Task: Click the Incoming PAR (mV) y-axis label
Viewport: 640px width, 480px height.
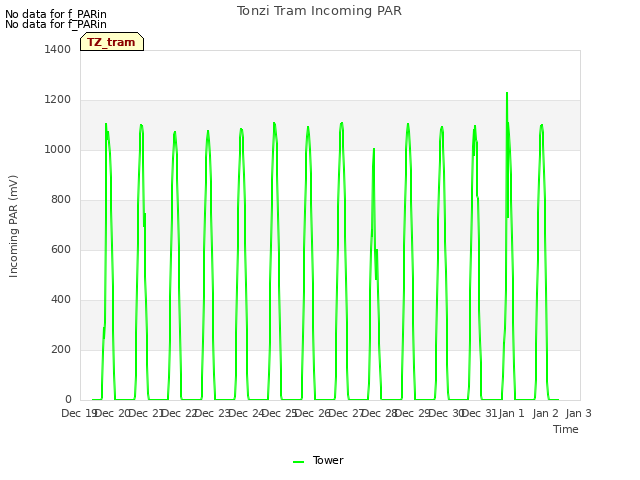Action: (13, 227)
